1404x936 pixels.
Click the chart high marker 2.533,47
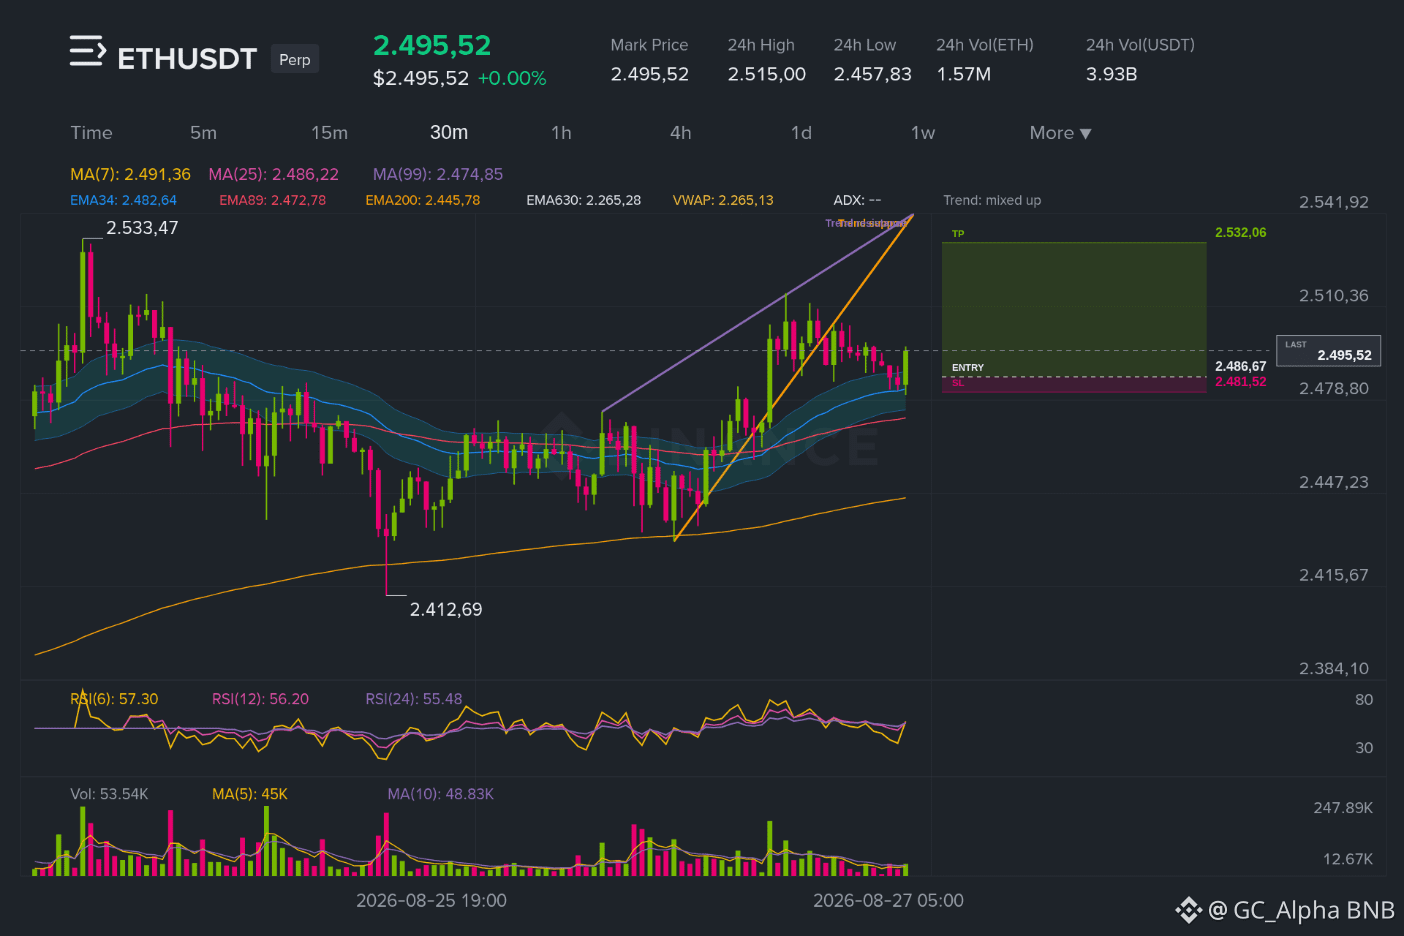click(142, 228)
